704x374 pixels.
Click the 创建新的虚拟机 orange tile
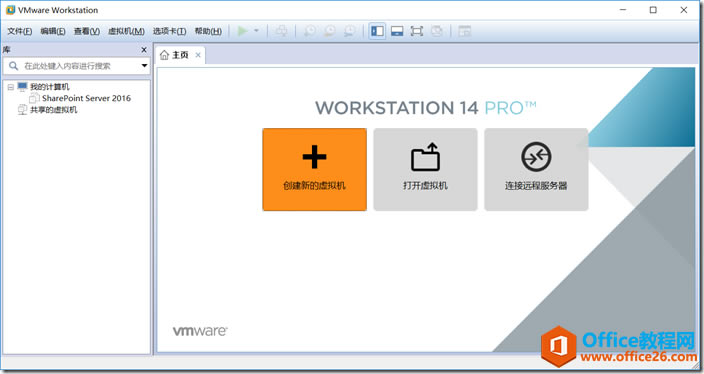[x=314, y=169]
